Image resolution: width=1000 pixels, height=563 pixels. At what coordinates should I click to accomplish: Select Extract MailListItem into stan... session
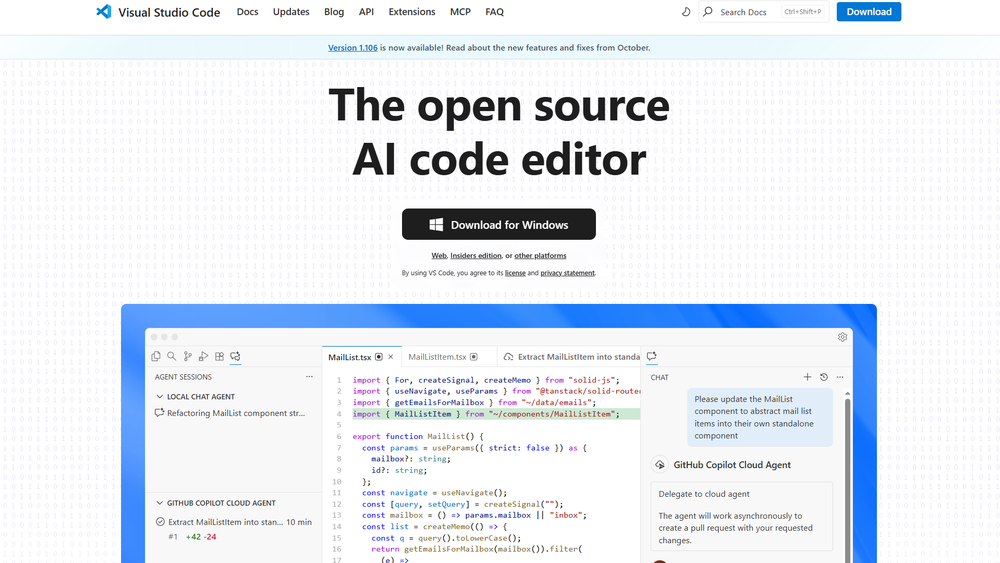(x=233, y=522)
